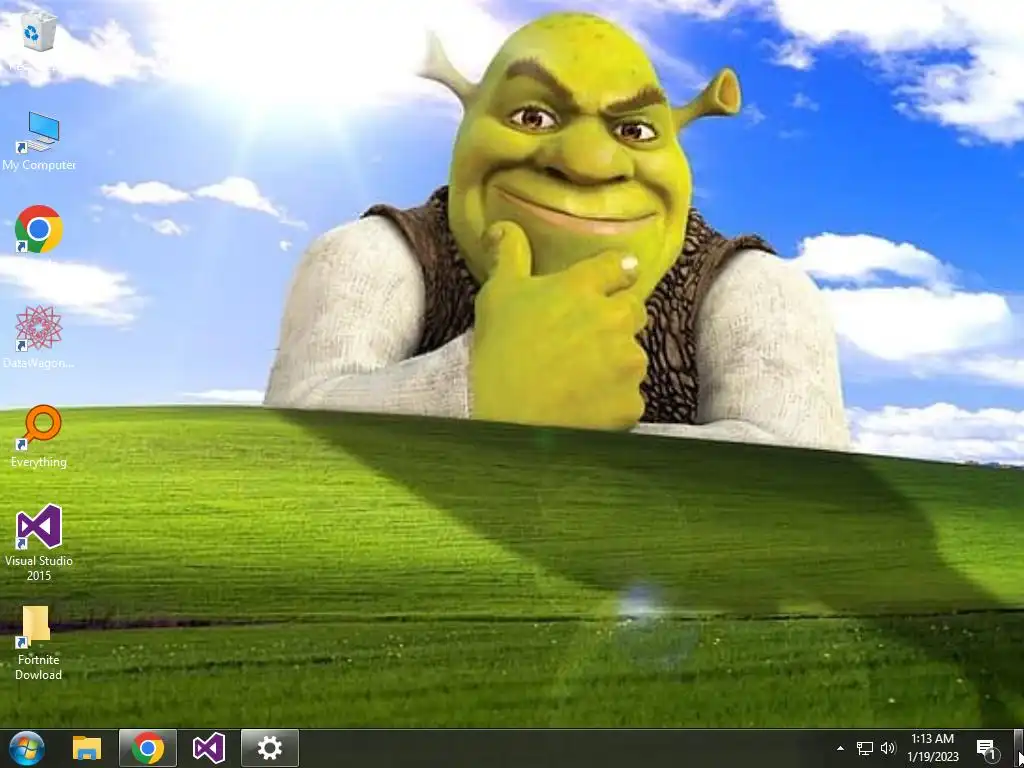
Task: Select the Recycle Bin desktop icon
Action: click(x=39, y=33)
